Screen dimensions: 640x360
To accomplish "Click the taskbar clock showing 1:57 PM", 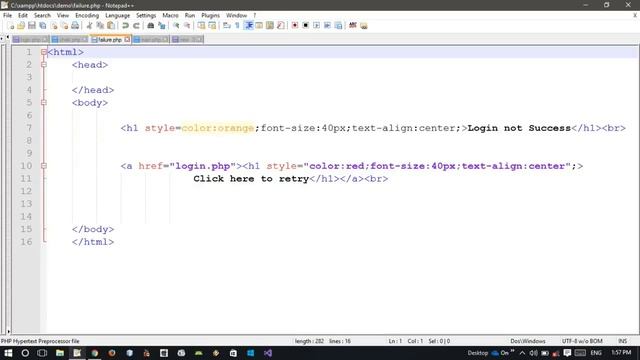I will [x=621, y=353].
